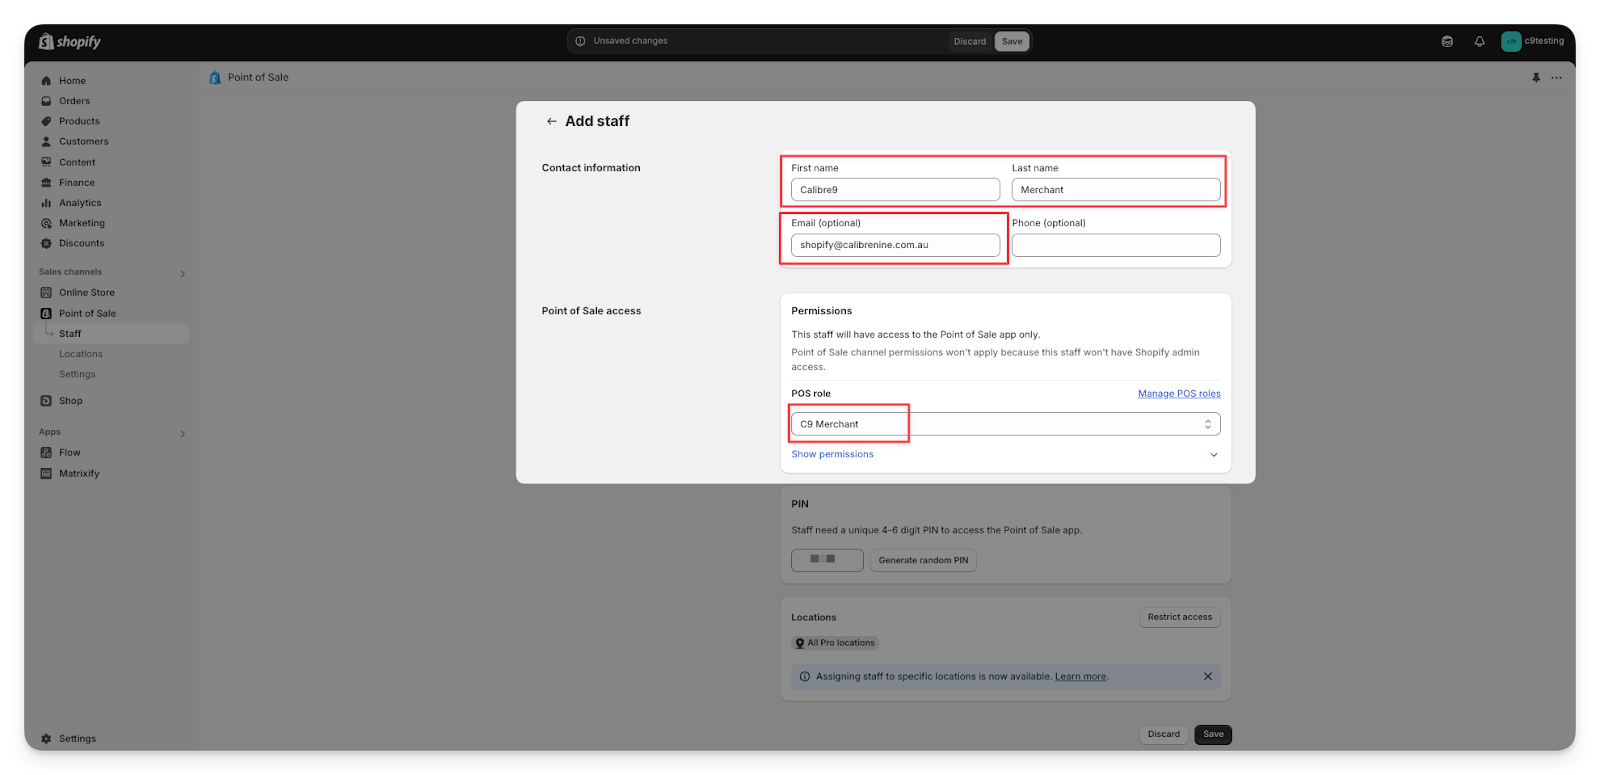
Task: Click the Flow app icon in sidebar
Action: (x=46, y=453)
